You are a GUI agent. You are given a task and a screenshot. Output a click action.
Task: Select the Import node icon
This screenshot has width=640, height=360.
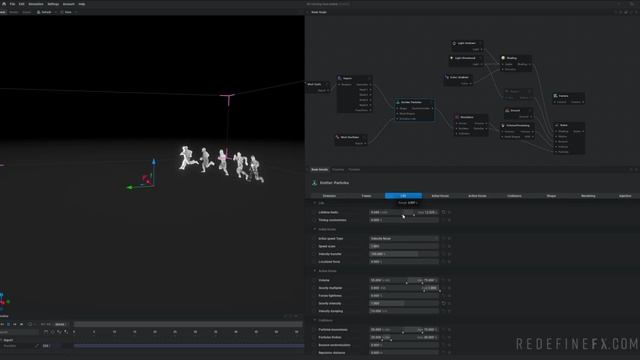(x=340, y=78)
